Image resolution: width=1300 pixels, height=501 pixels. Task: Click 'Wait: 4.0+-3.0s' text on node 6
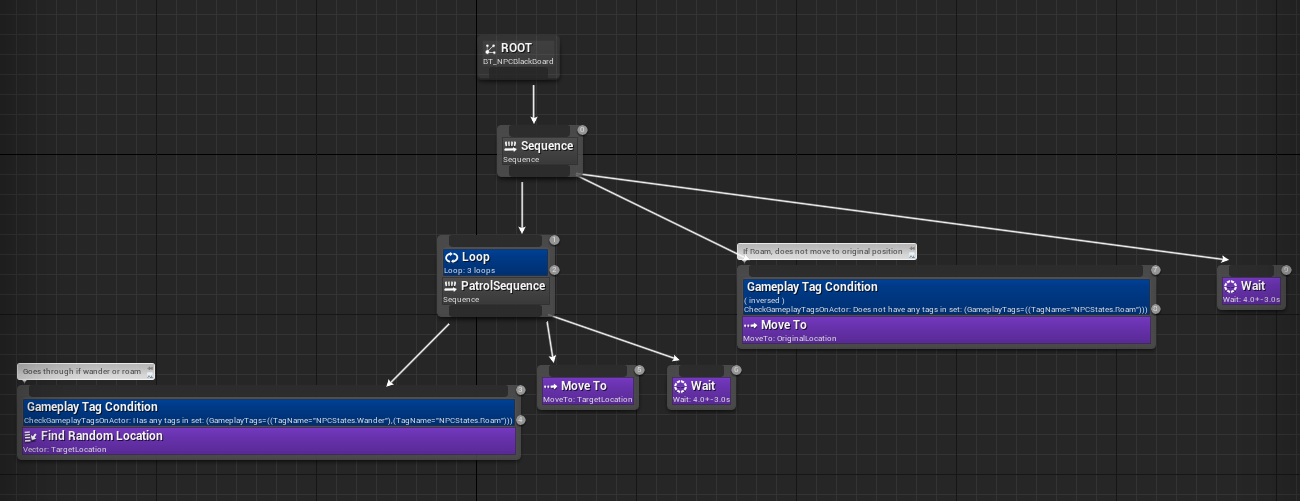[x=702, y=400]
